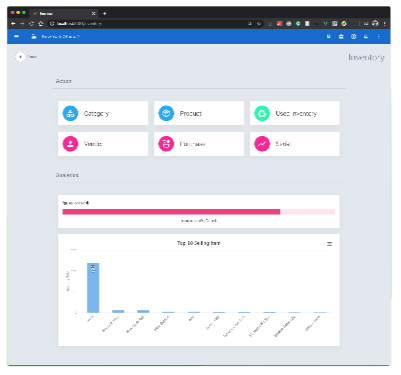
Task: Click the browser three-dots menu
Action: click(385, 23)
